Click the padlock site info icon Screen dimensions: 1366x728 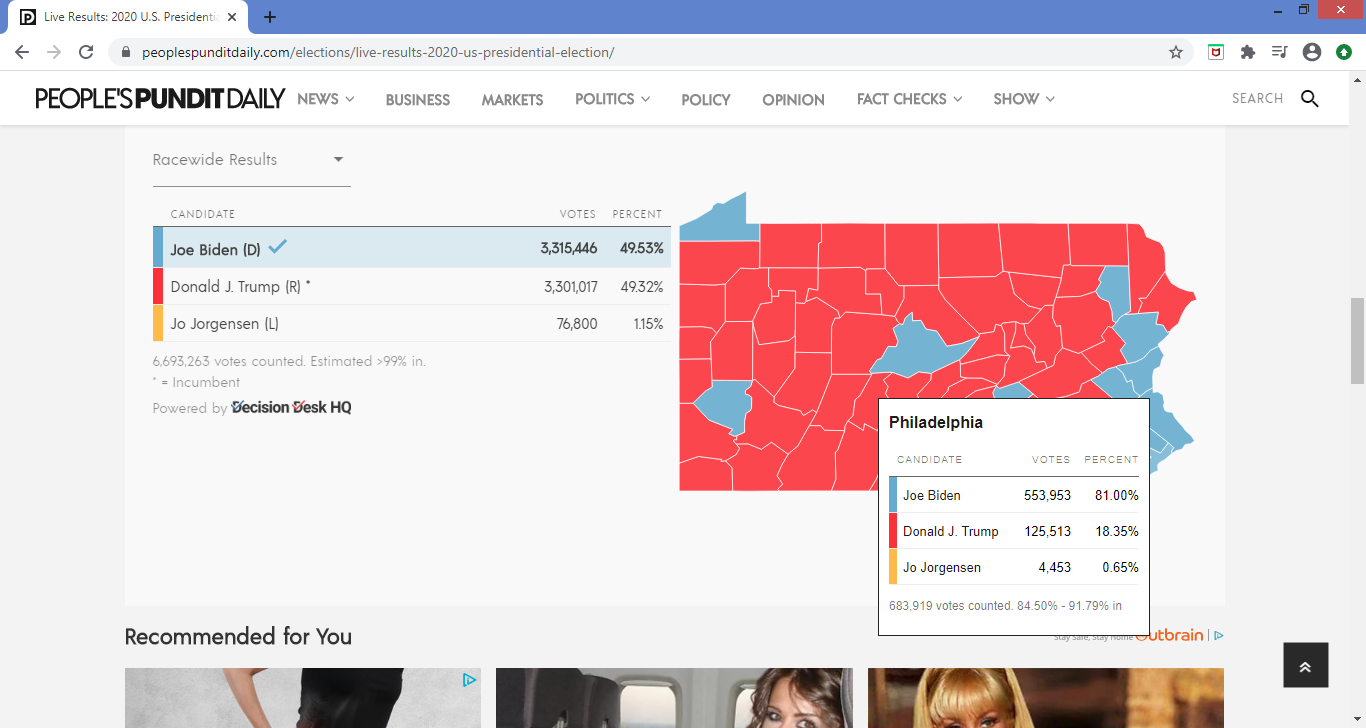click(126, 52)
